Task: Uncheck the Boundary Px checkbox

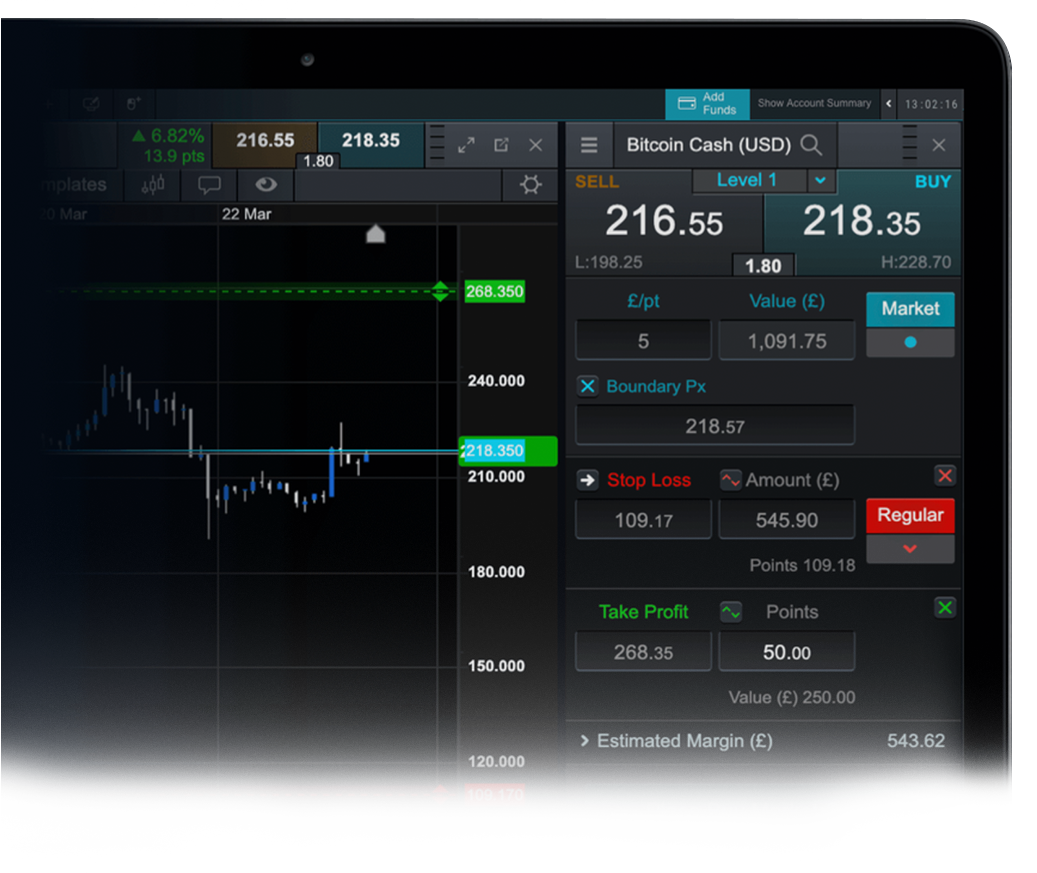Action: point(587,386)
